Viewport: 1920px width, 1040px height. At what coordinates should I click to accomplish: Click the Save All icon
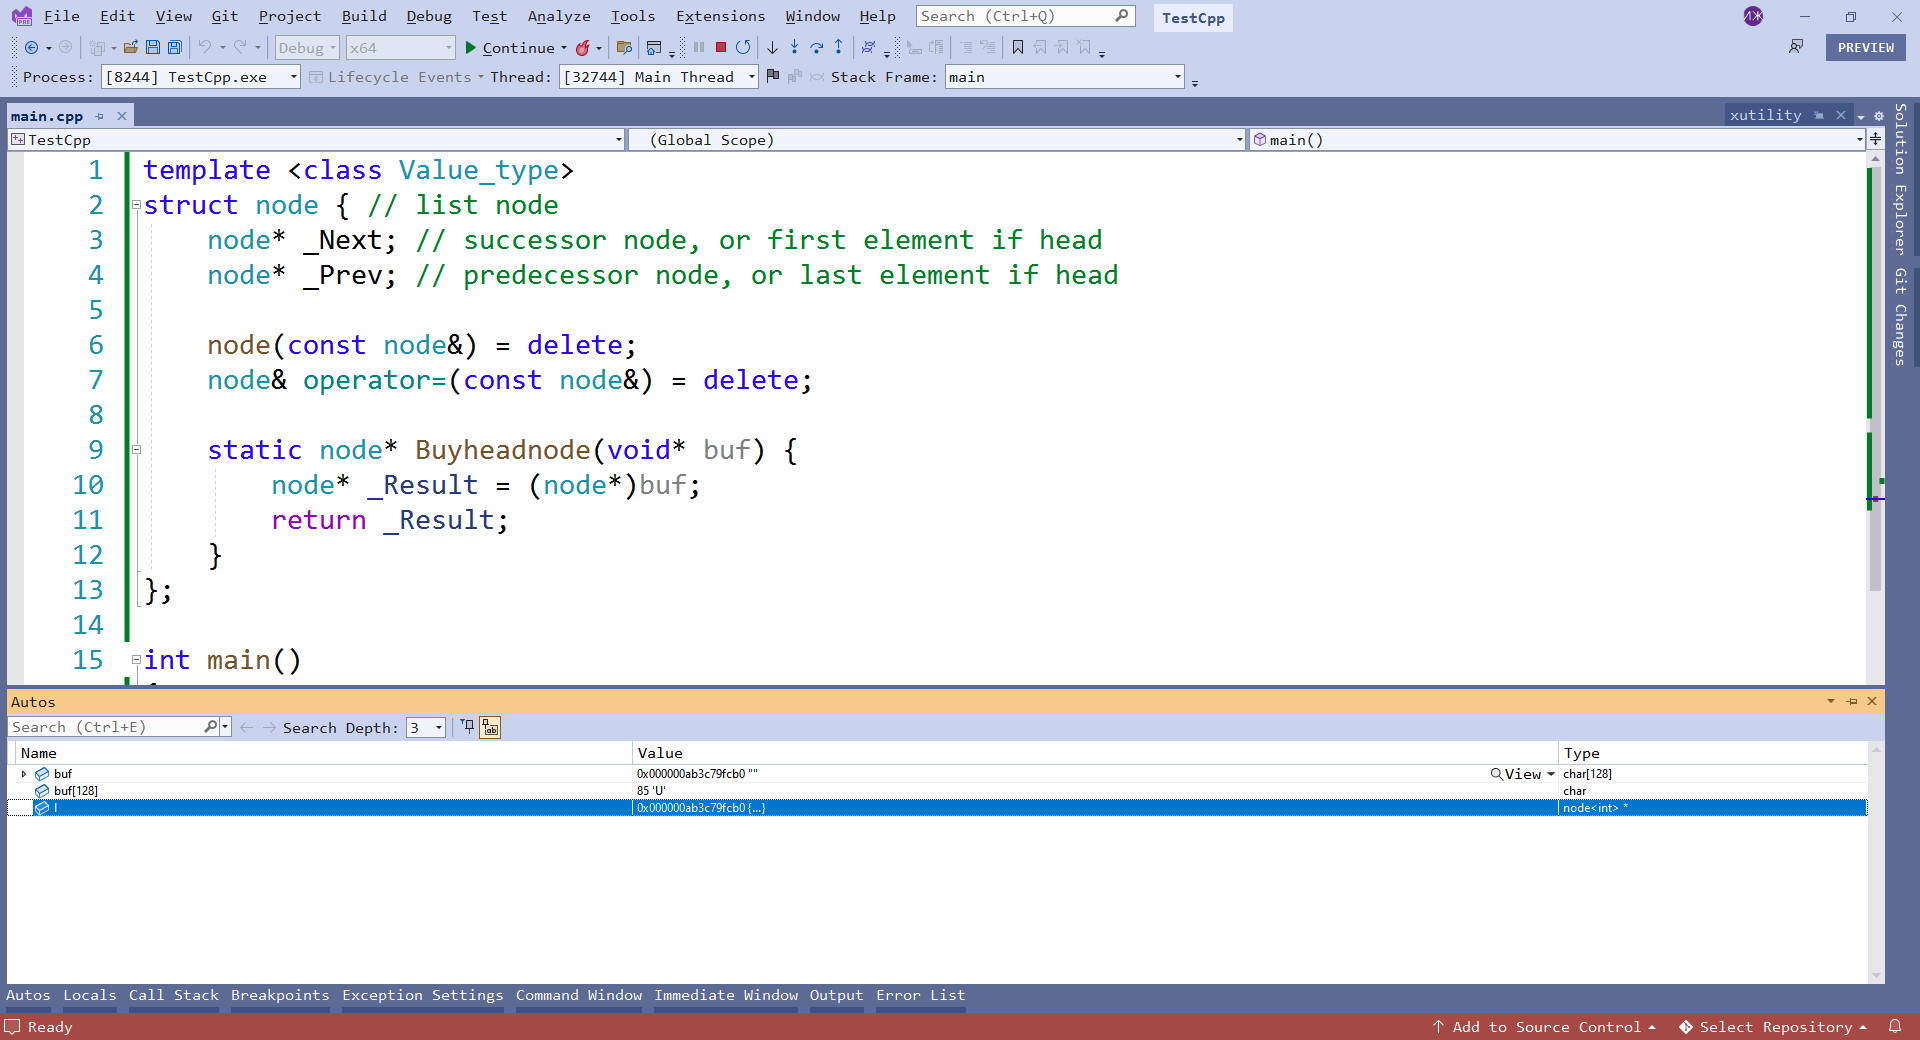click(x=175, y=48)
